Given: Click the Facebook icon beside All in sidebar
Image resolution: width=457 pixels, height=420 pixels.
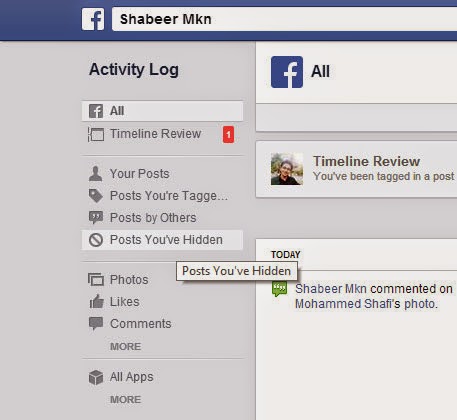Looking at the screenshot, I should (x=96, y=111).
